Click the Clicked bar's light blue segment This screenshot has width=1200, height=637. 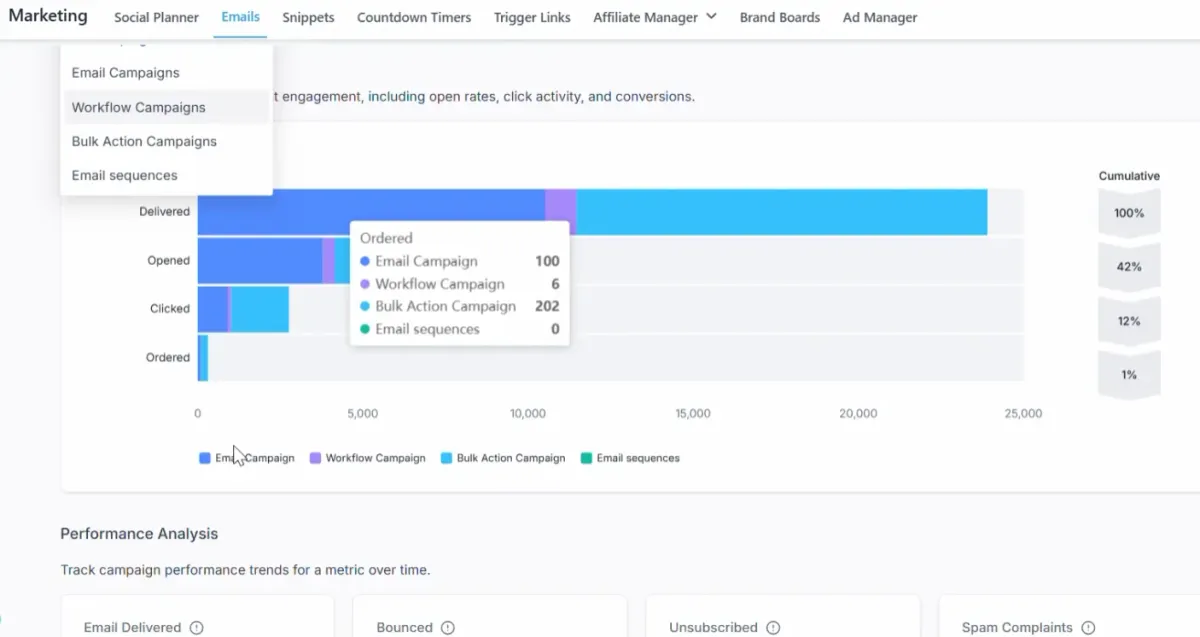pyautogui.click(x=260, y=309)
